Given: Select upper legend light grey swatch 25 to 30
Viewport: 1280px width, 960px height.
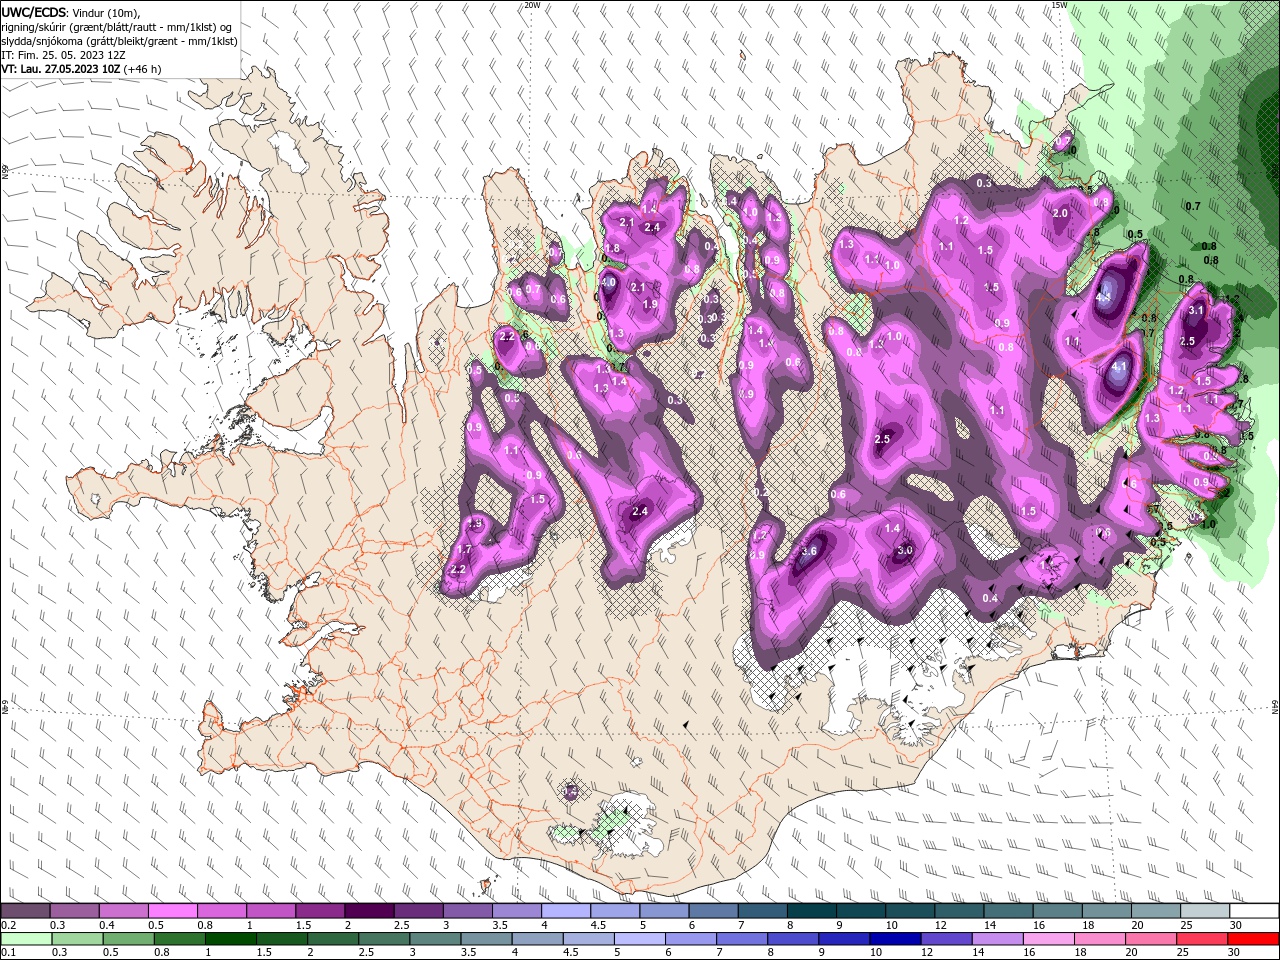Looking at the screenshot, I should point(1204,911).
